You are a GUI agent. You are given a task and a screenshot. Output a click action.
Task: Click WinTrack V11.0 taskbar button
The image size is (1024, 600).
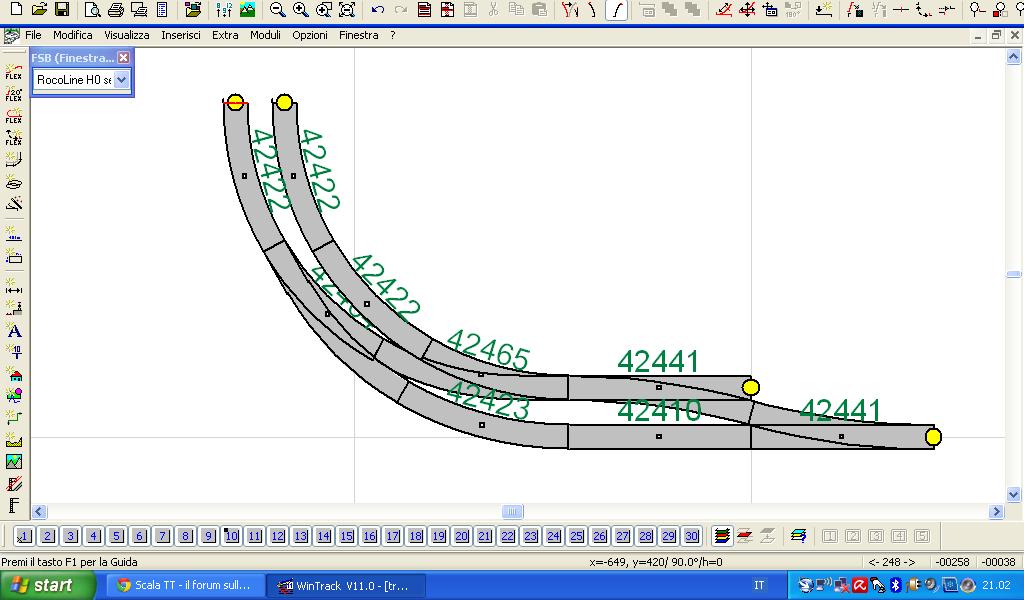346,586
